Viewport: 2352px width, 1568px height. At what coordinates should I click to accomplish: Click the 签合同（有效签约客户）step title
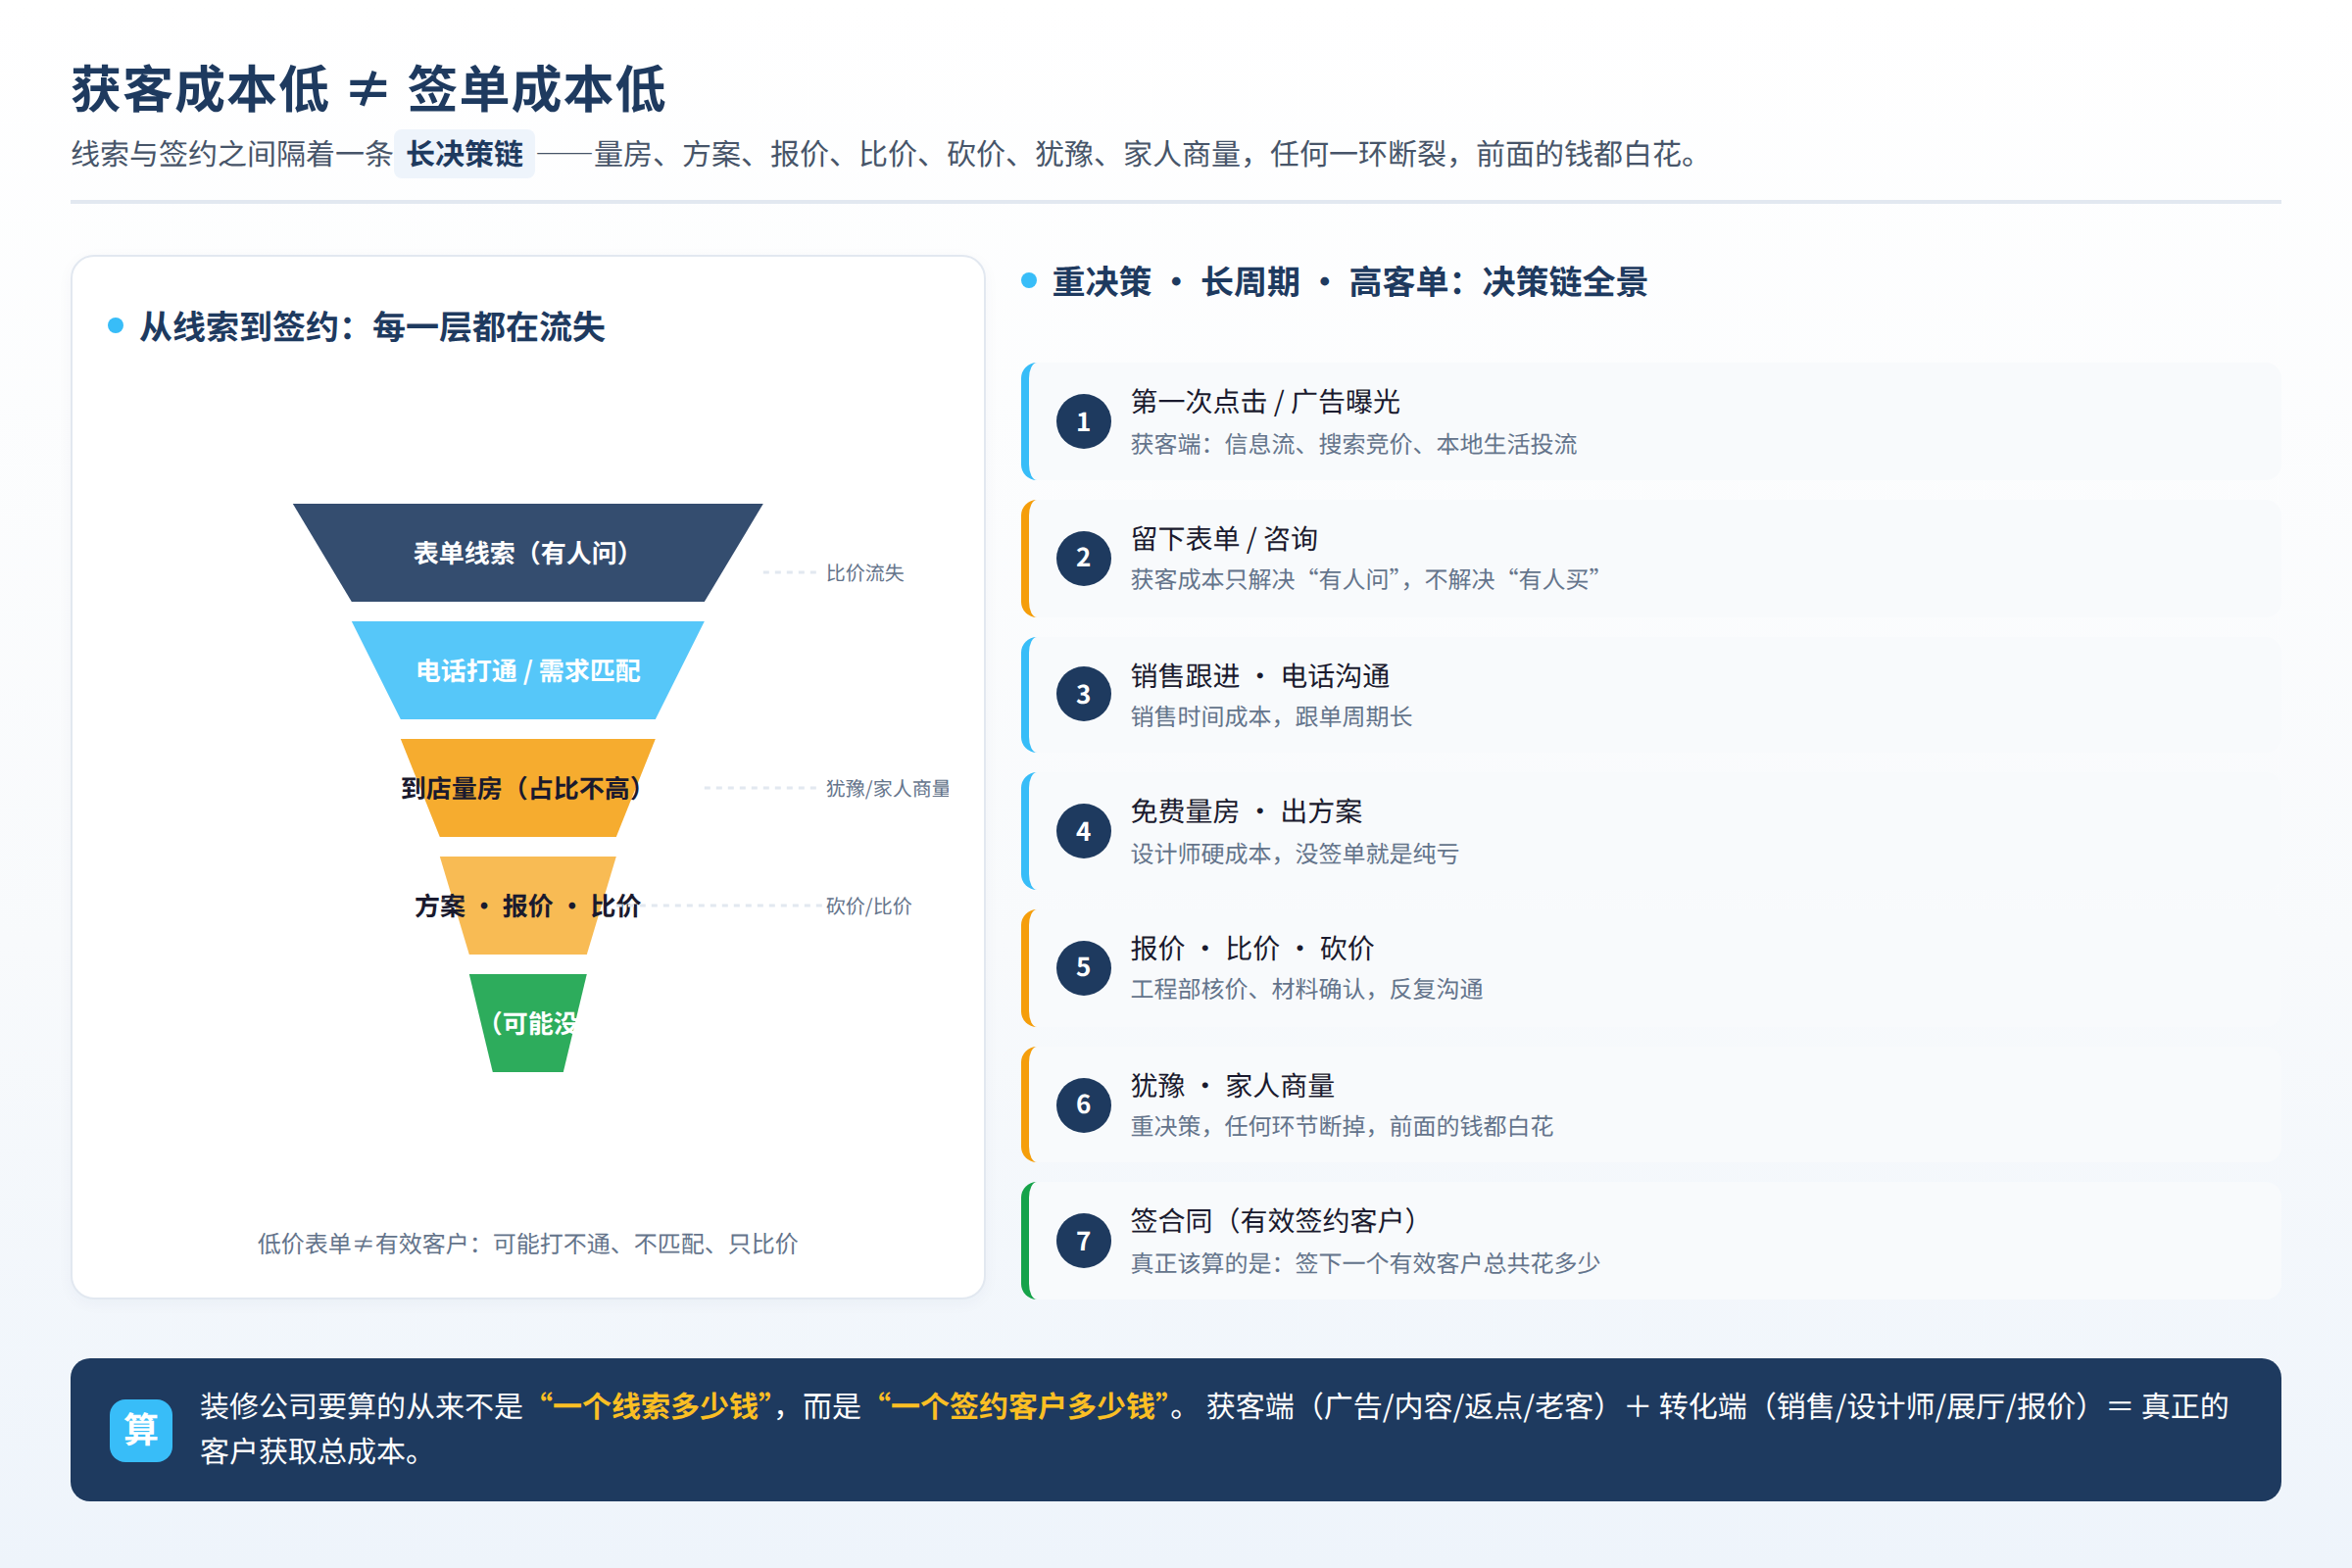[1274, 1221]
